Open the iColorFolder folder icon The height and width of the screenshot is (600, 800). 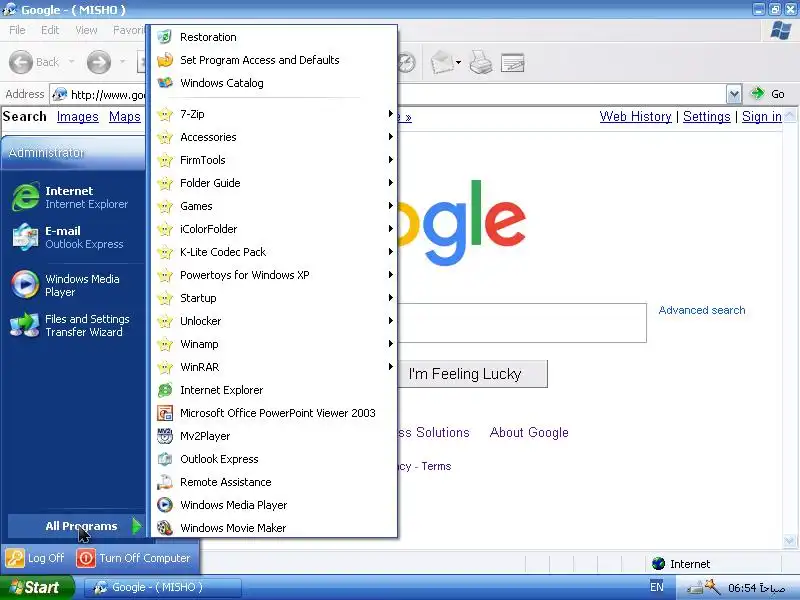[165, 229]
